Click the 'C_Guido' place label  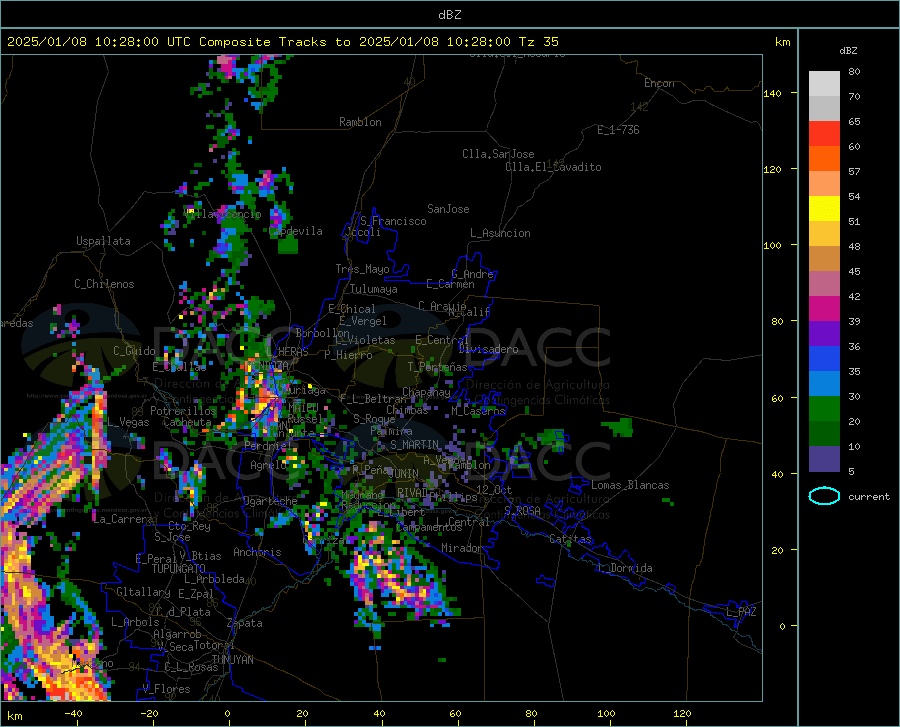tap(134, 351)
